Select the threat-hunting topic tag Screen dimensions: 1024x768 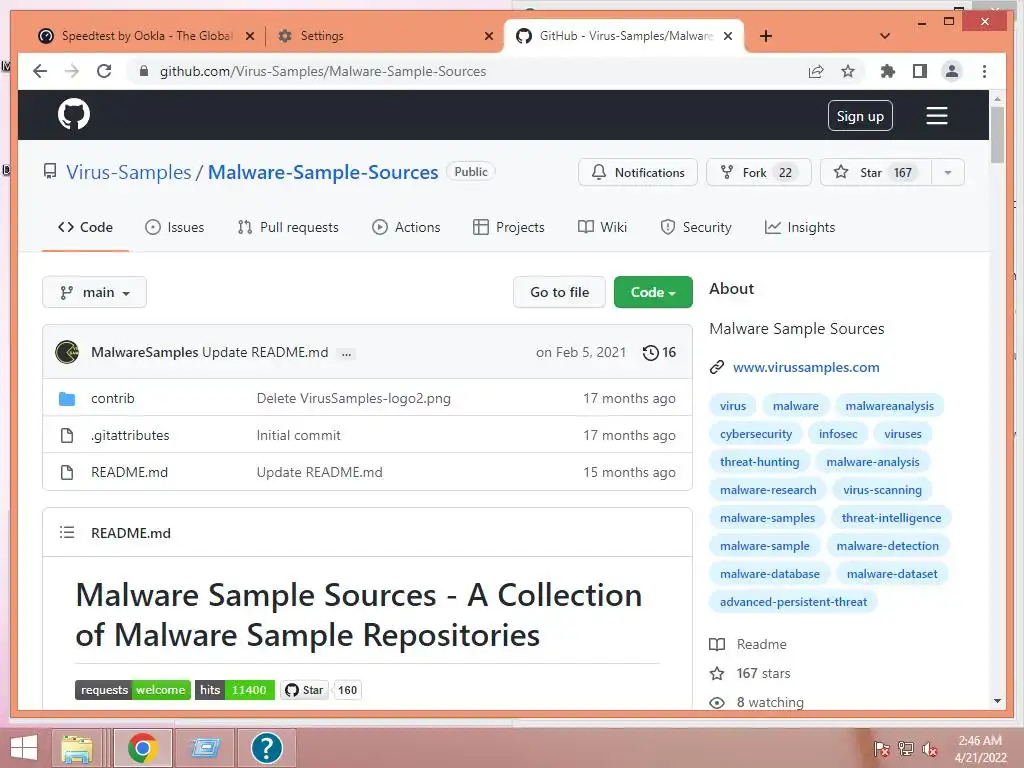click(760, 462)
